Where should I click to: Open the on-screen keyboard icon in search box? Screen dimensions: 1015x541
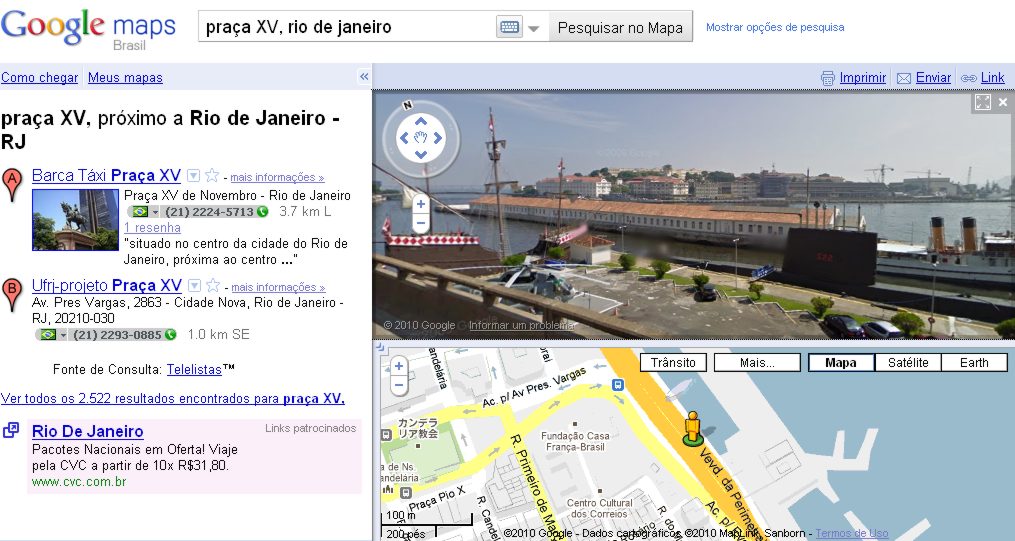click(509, 27)
